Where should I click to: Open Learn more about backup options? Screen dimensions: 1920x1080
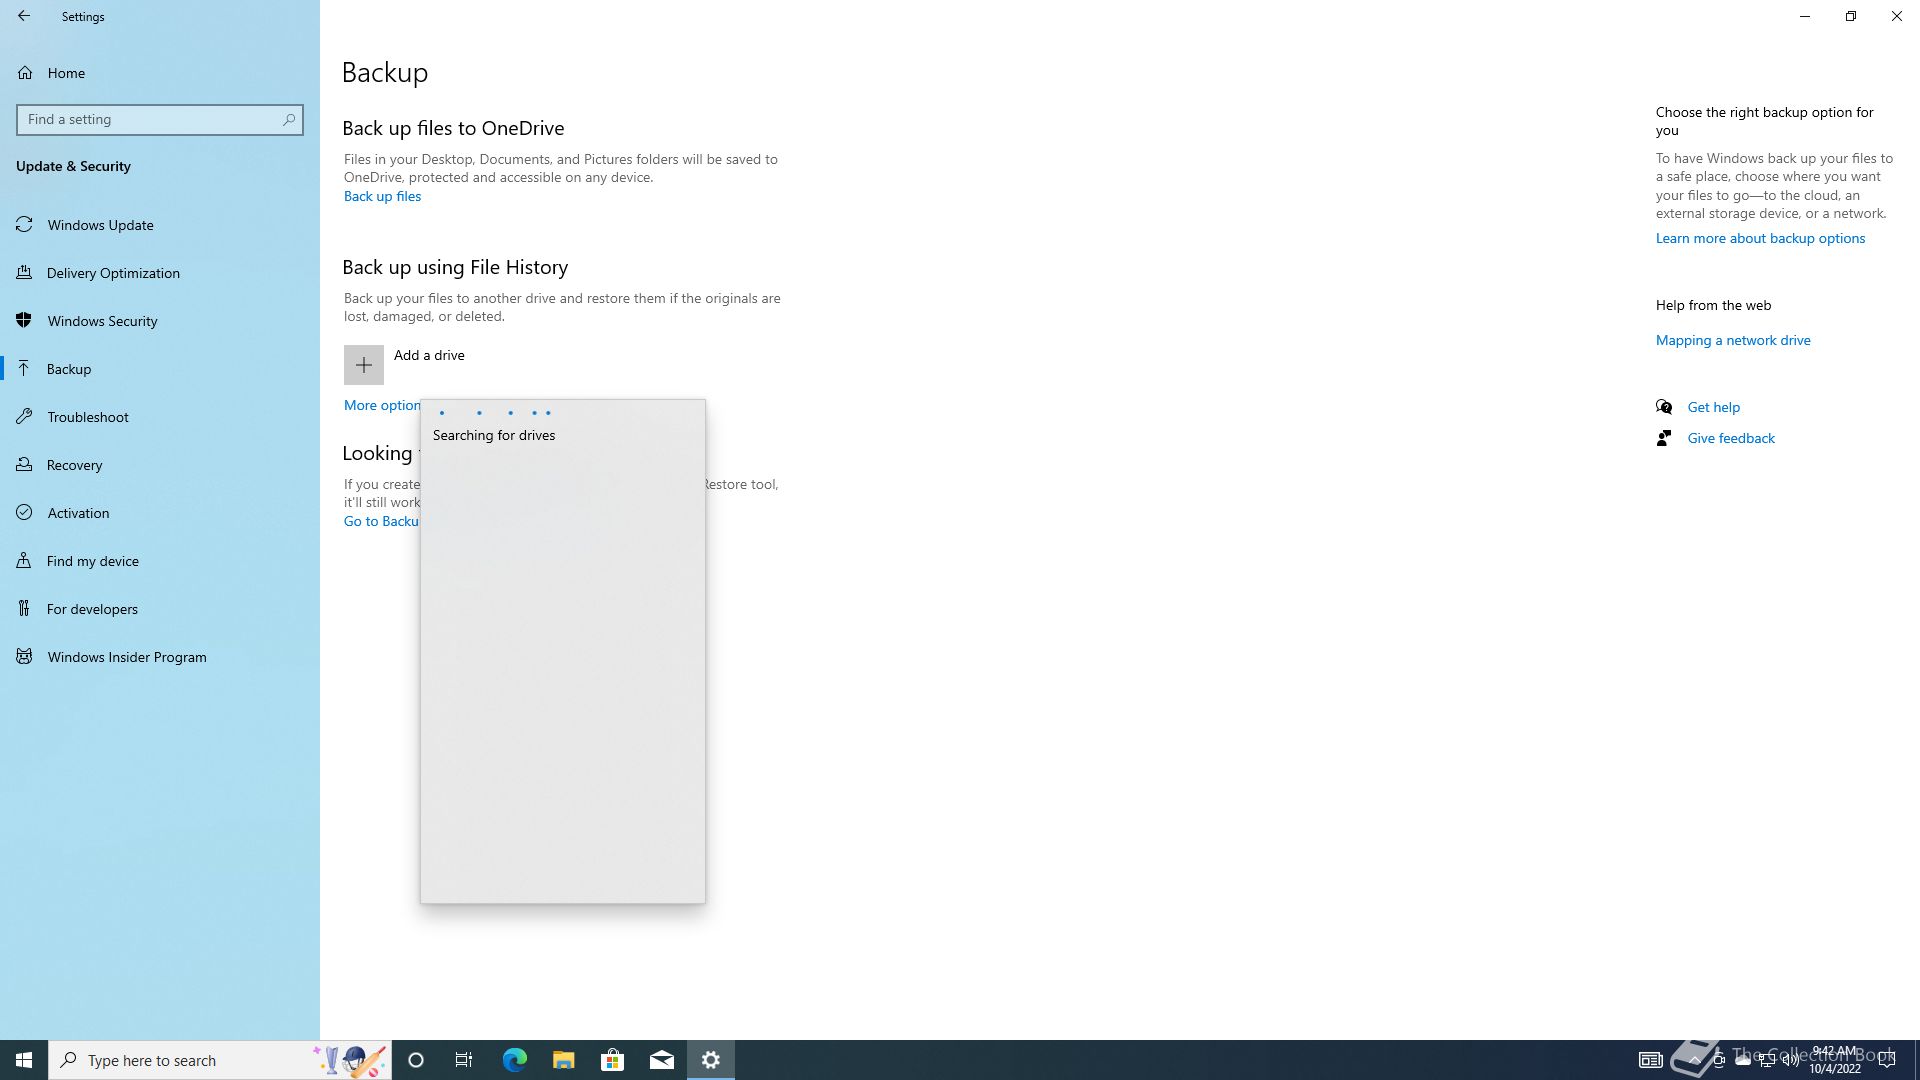point(1760,238)
